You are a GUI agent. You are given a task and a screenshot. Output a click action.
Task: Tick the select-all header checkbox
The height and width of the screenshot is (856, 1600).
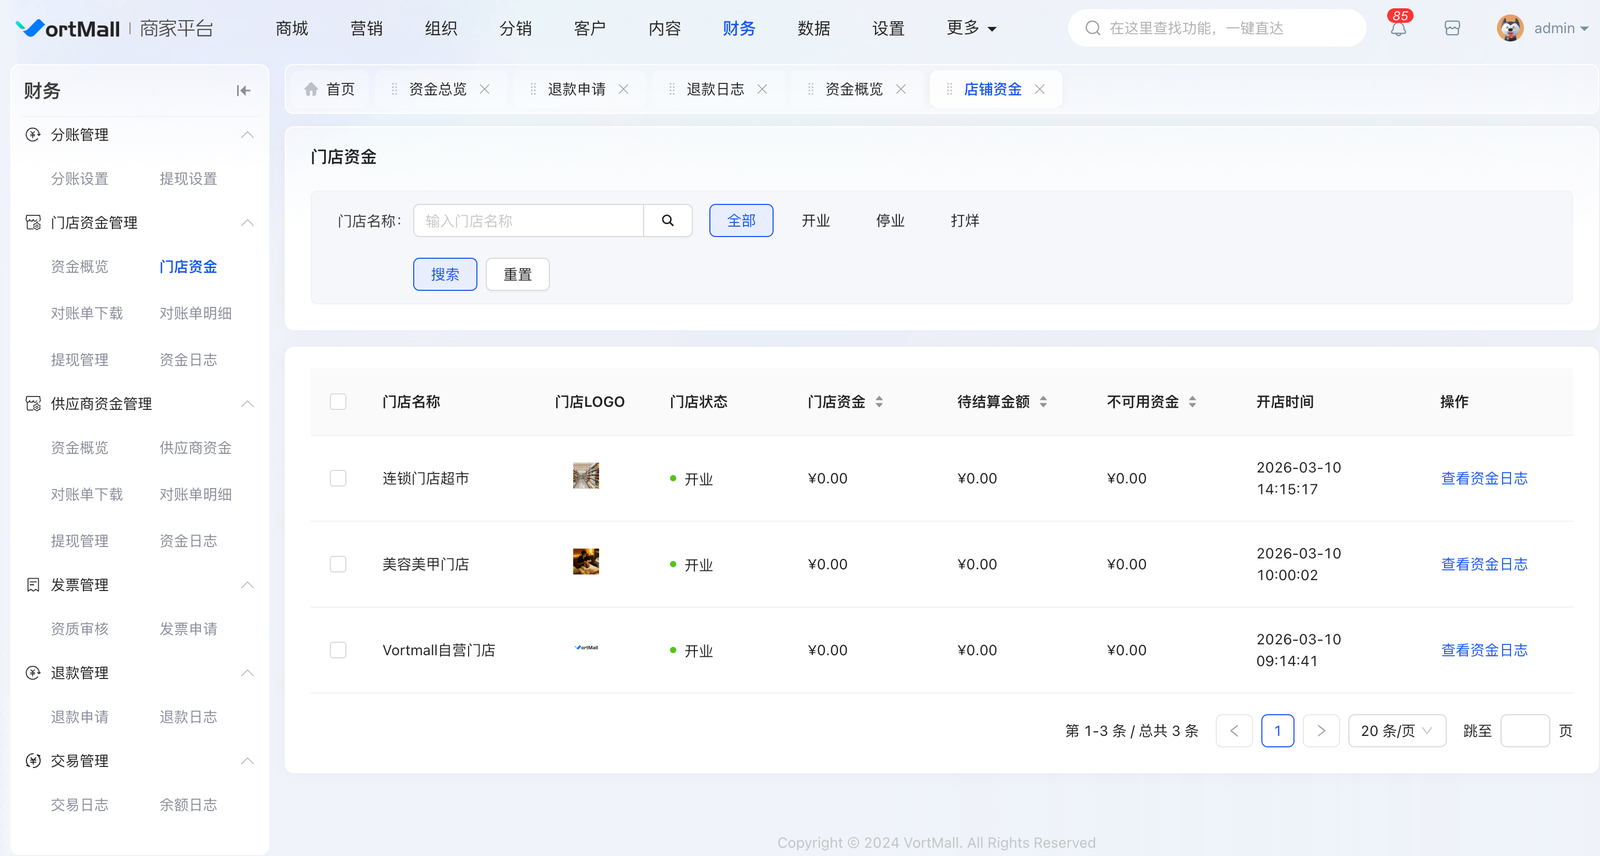click(338, 402)
